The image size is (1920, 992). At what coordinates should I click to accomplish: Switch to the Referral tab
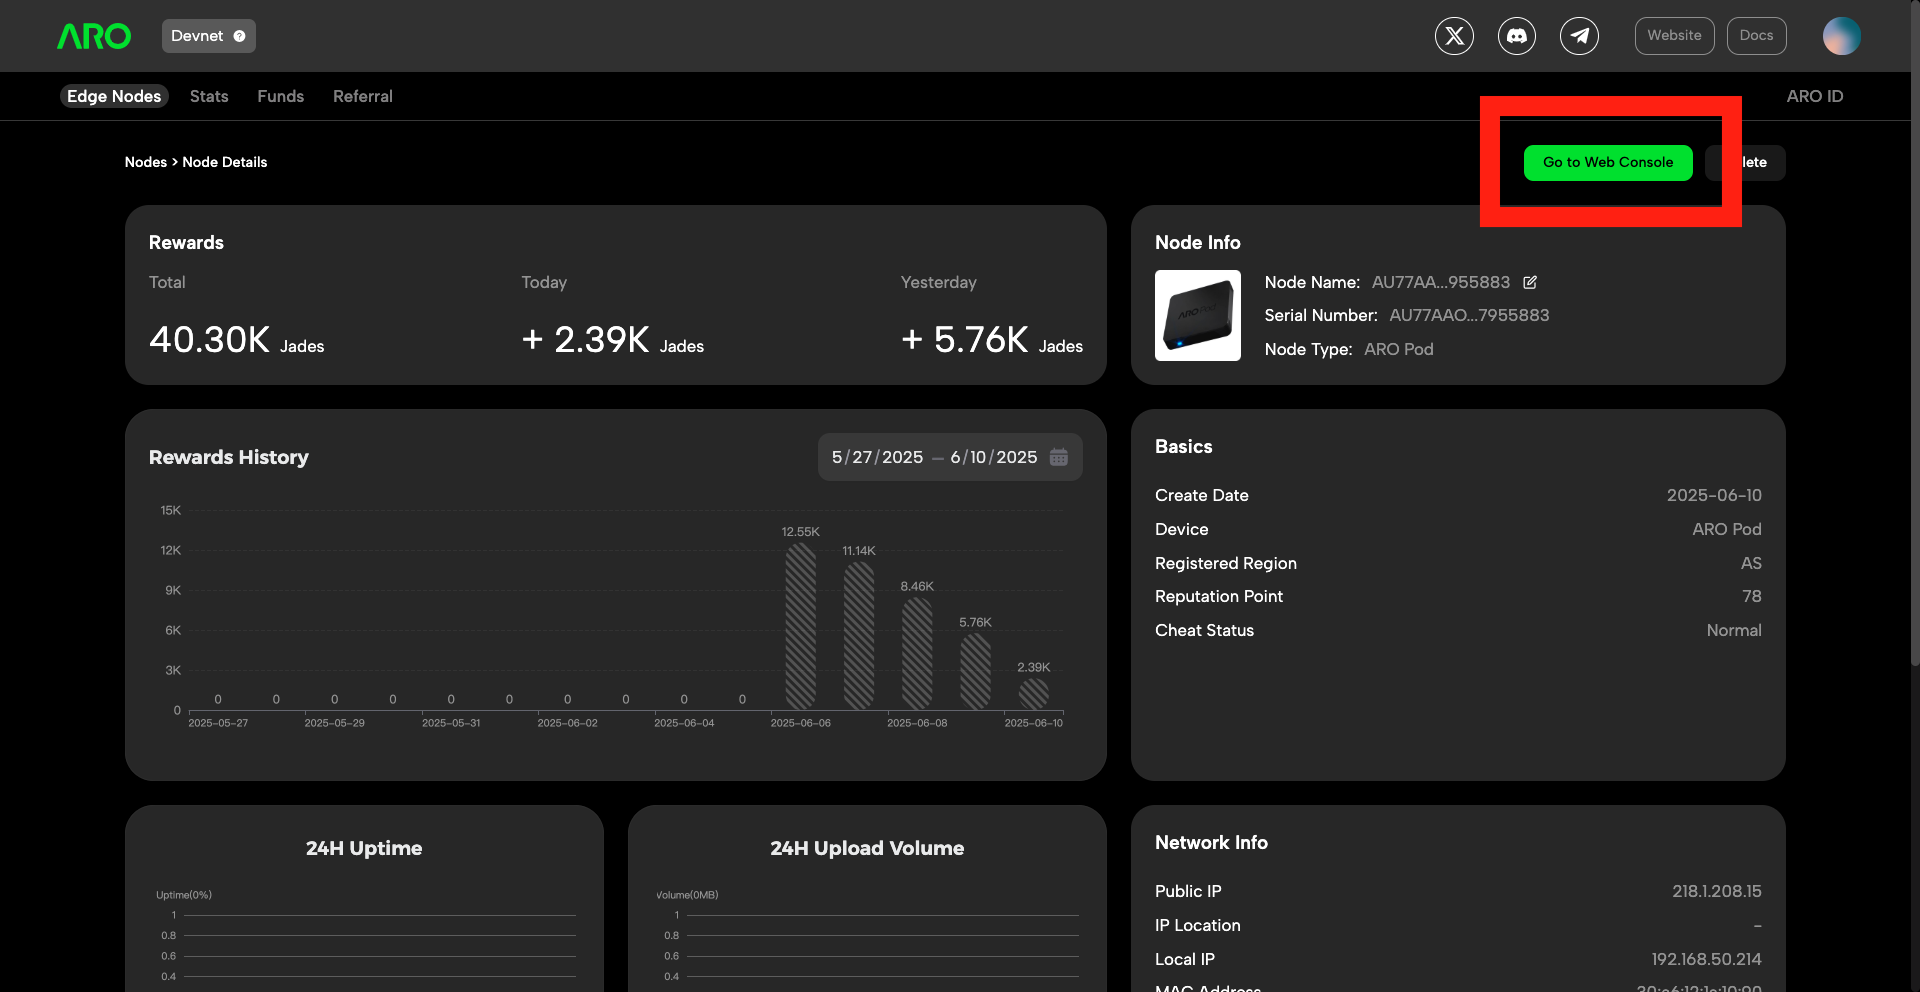click(x=363, y=96)
